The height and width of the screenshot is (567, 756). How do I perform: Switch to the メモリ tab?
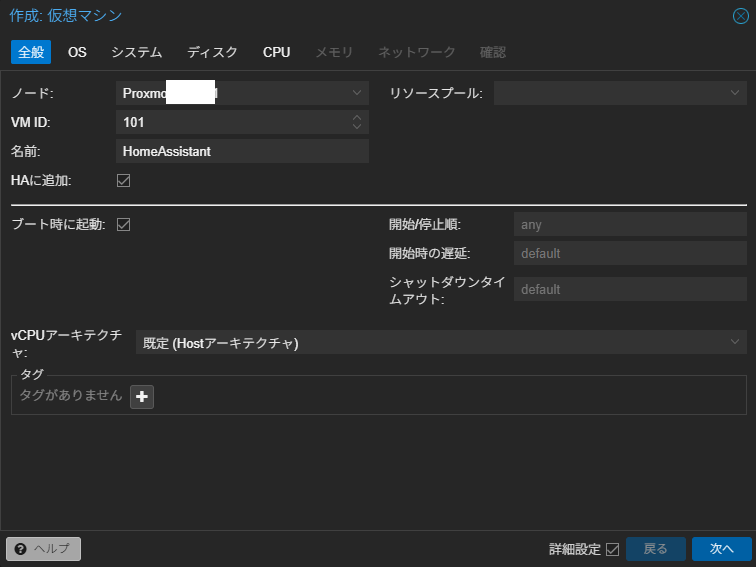[x=334, y=52]
